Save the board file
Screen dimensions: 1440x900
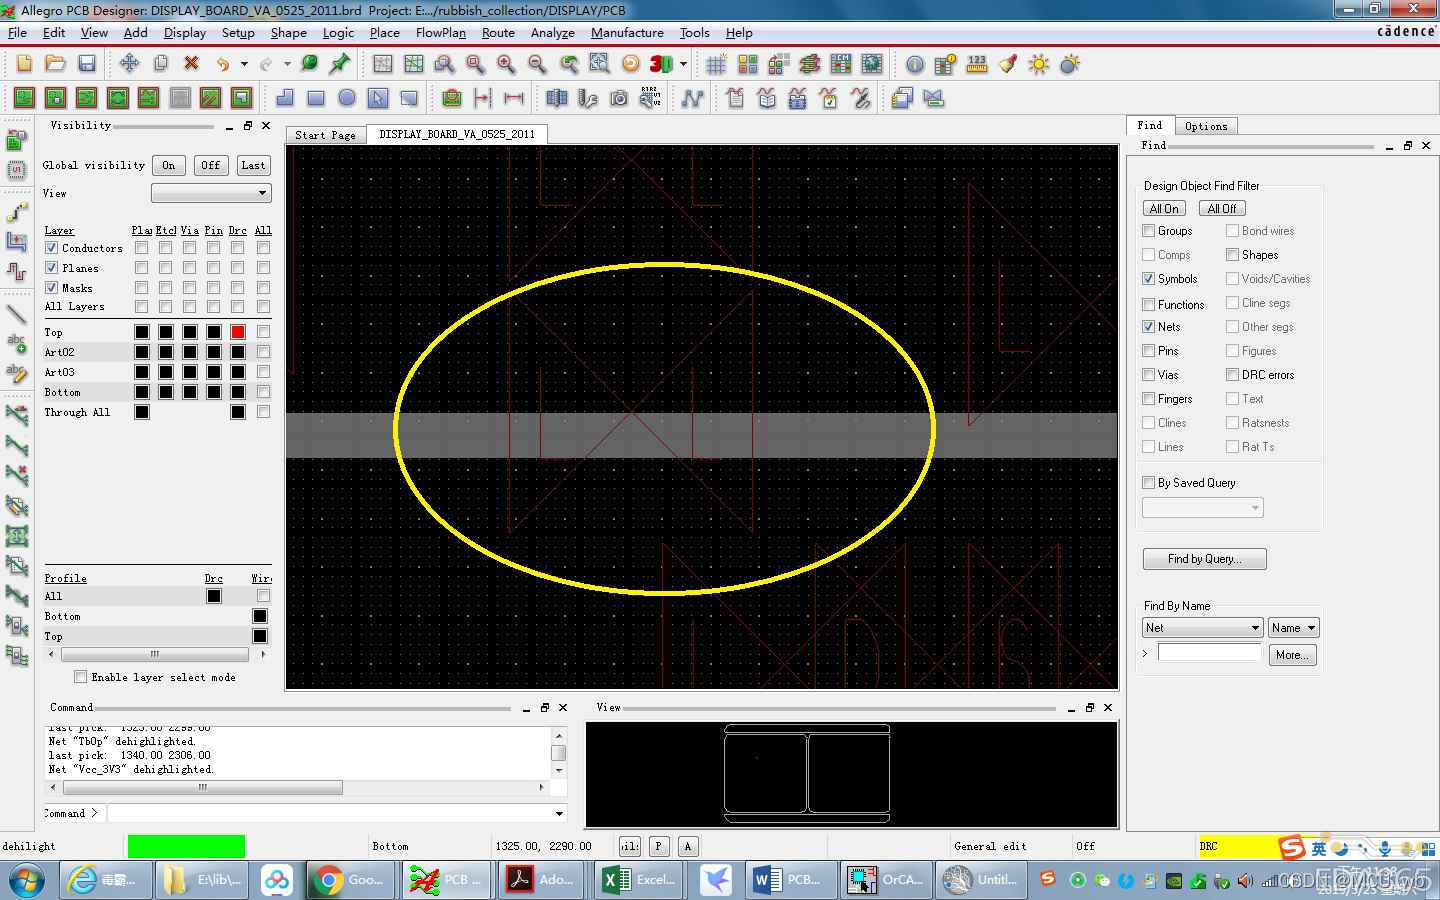pos(88,64)
